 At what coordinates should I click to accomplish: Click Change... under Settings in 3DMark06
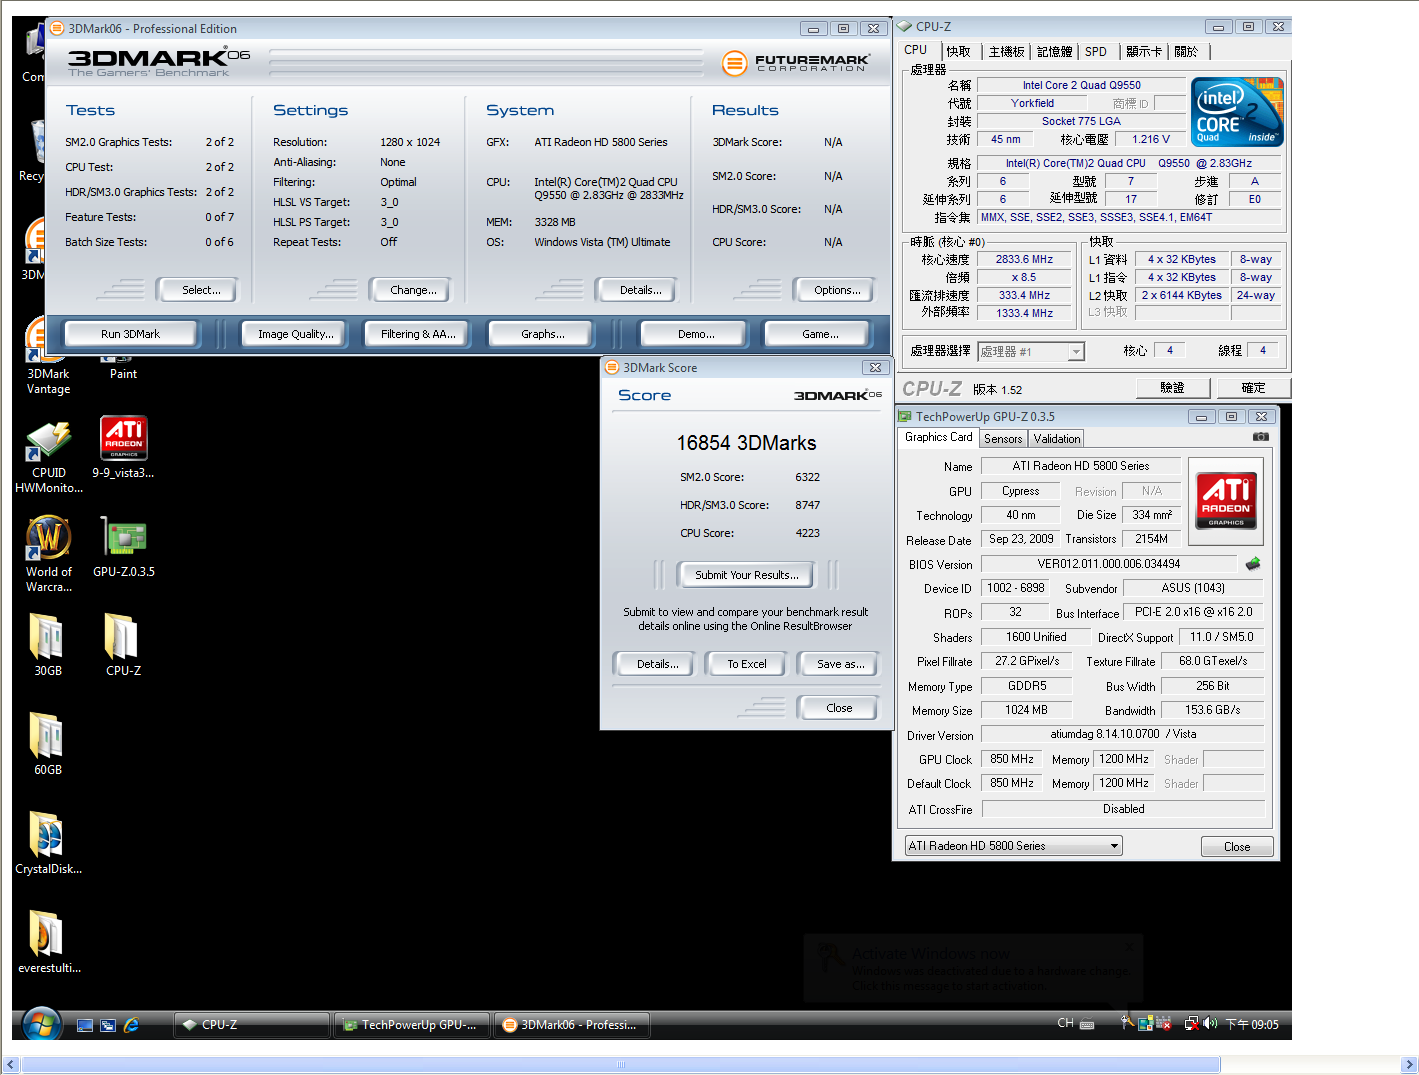pos(409,290)
